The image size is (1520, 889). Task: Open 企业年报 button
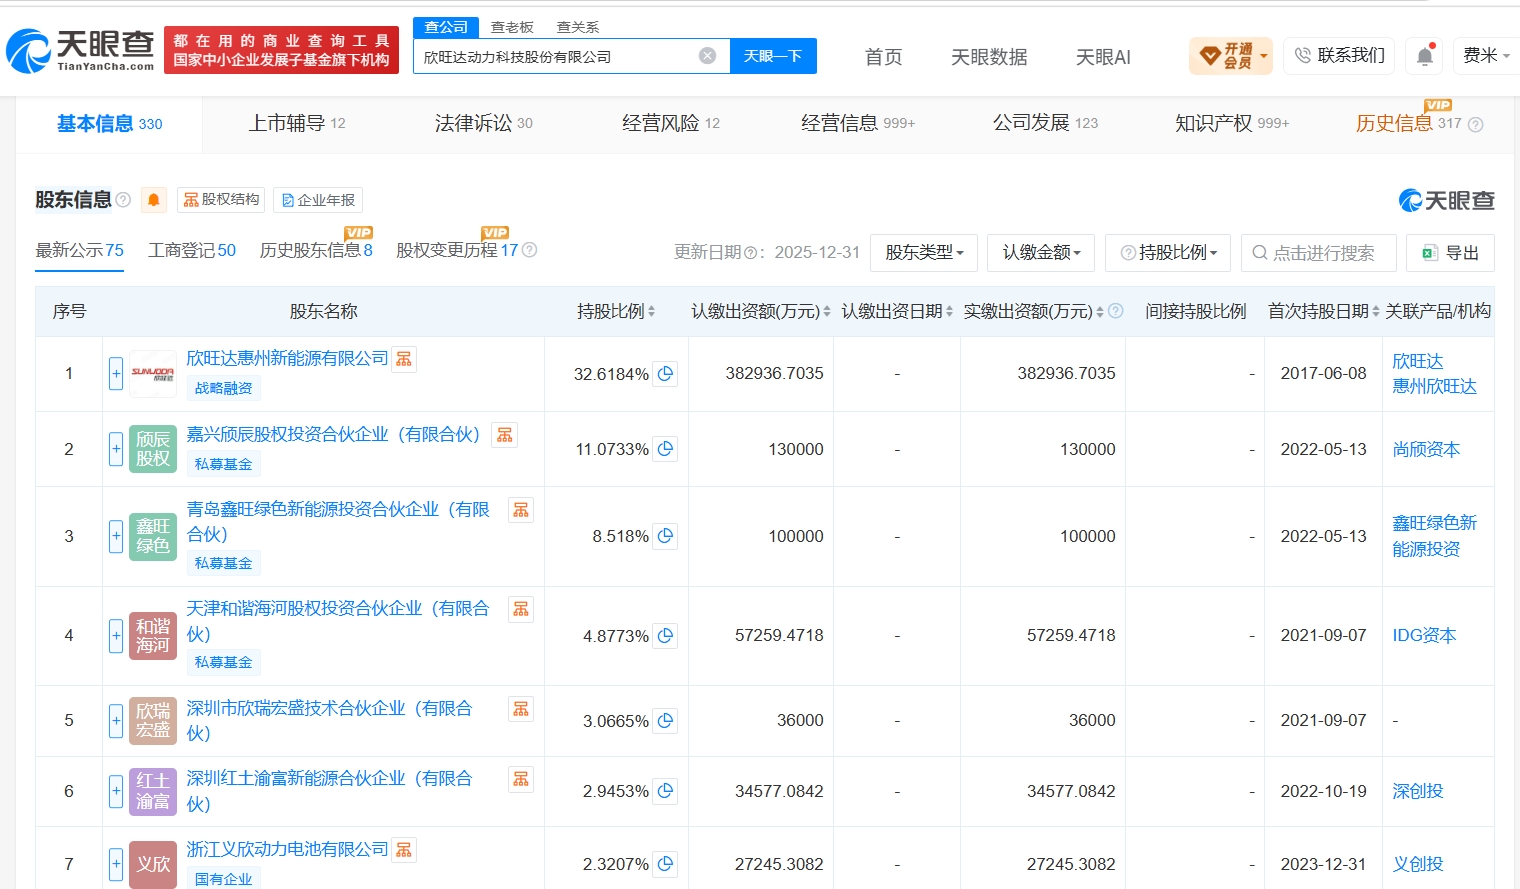coord(318,200)
